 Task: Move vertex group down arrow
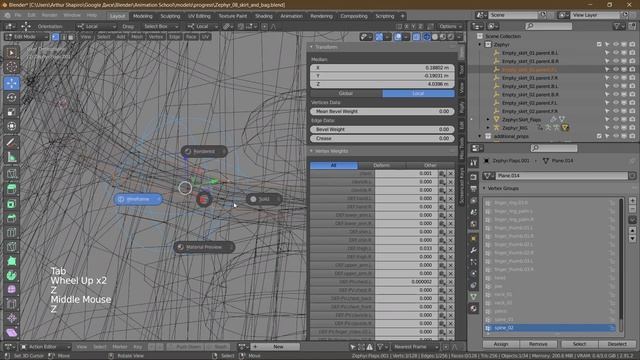click(632, 239)
